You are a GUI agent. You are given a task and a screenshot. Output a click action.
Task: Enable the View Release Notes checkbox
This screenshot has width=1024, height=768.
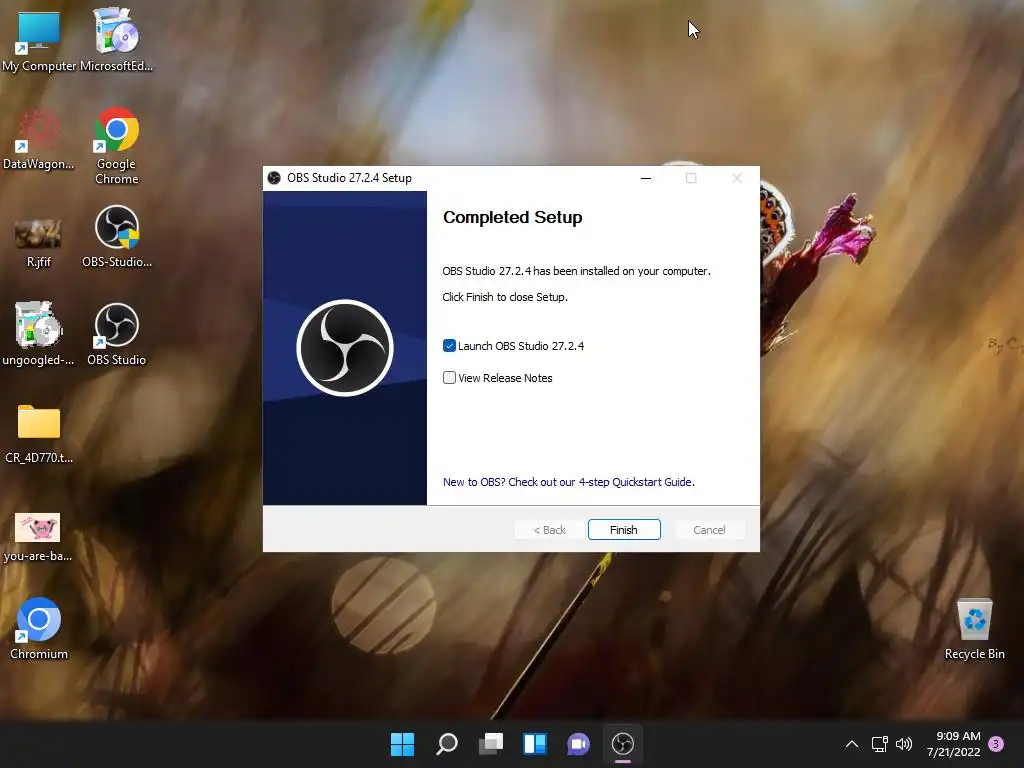449,377
